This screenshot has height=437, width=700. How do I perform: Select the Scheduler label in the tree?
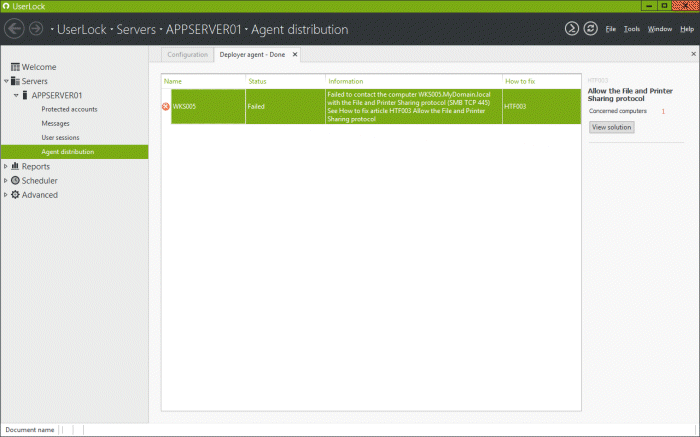click(x=39, y=181)
